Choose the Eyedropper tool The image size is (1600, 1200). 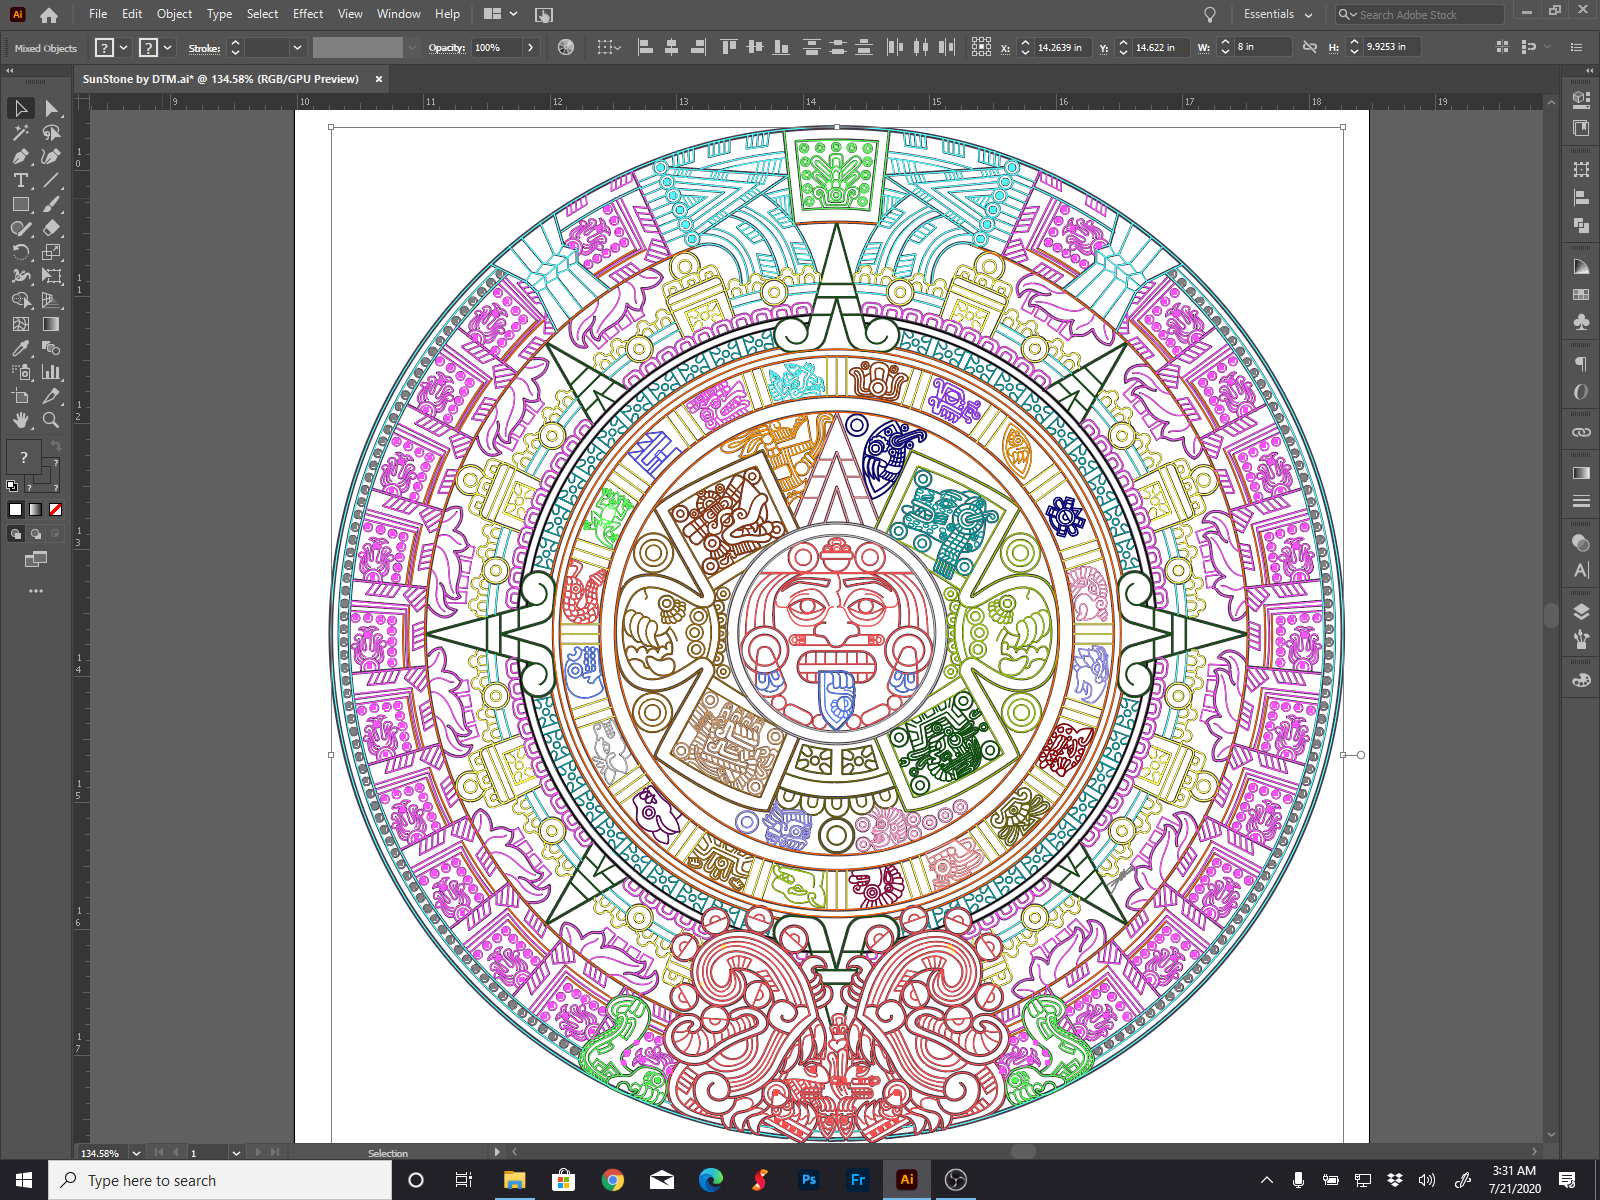click(21, 348)
